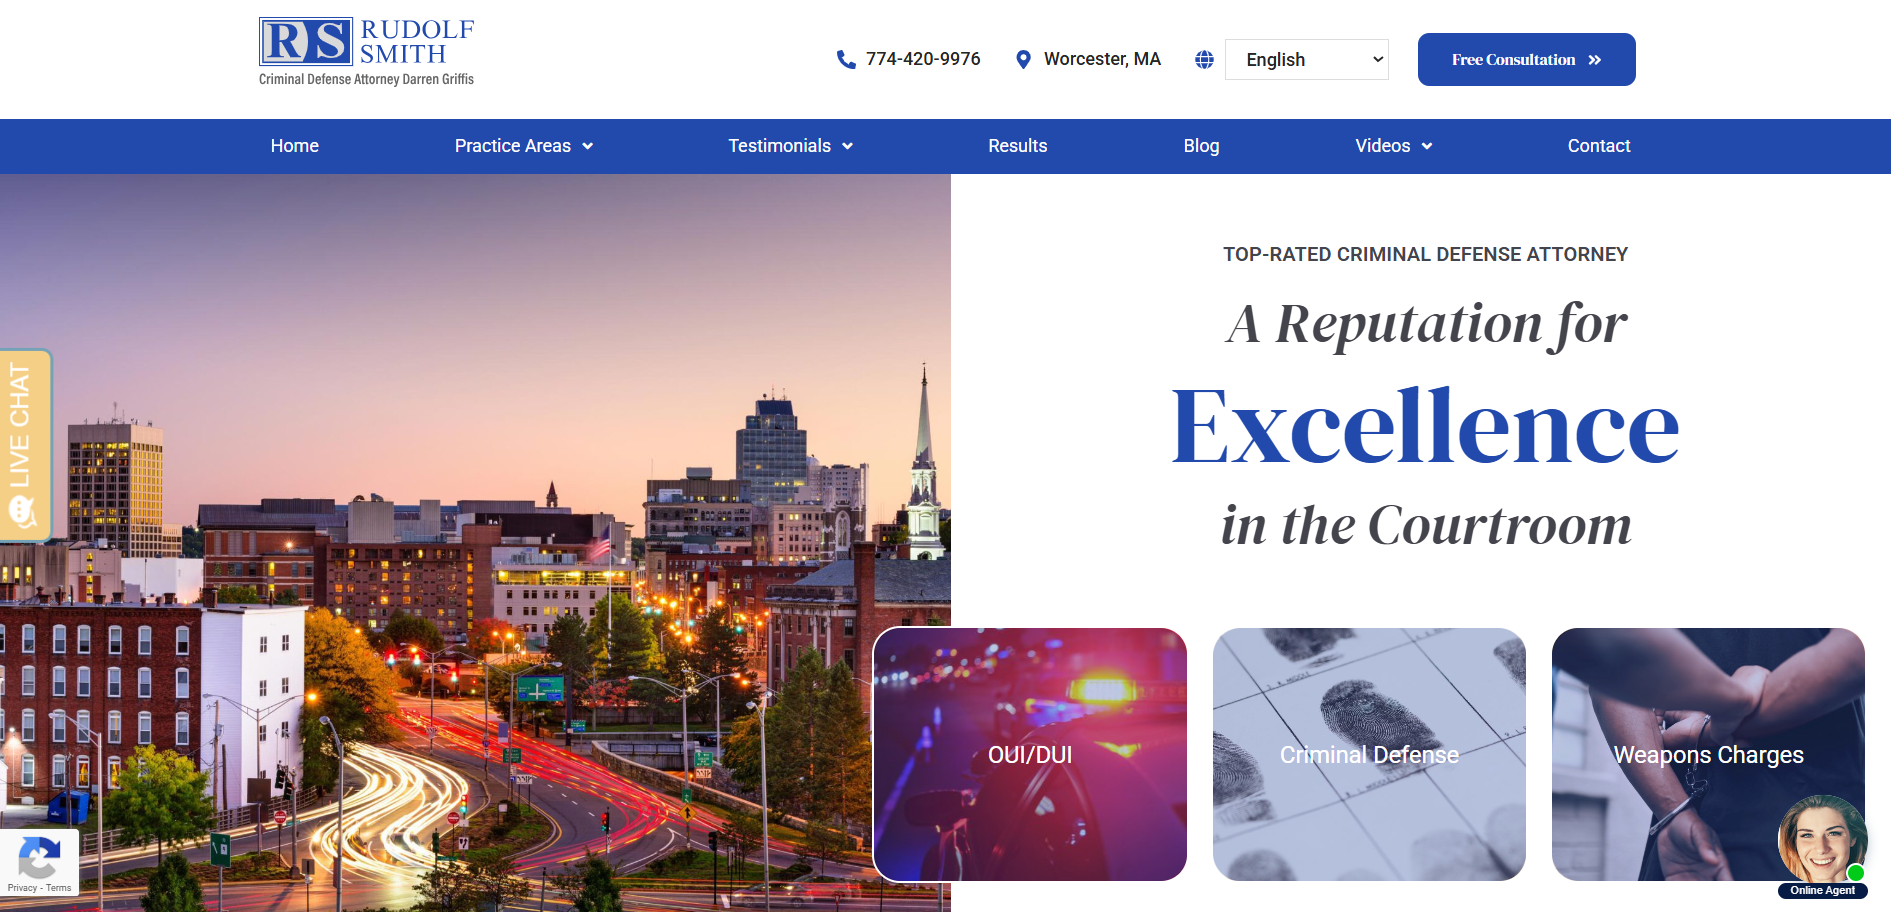Click the Worcester, MA location link
The height and width of the screenshot is (912, 1891).
1102,59
